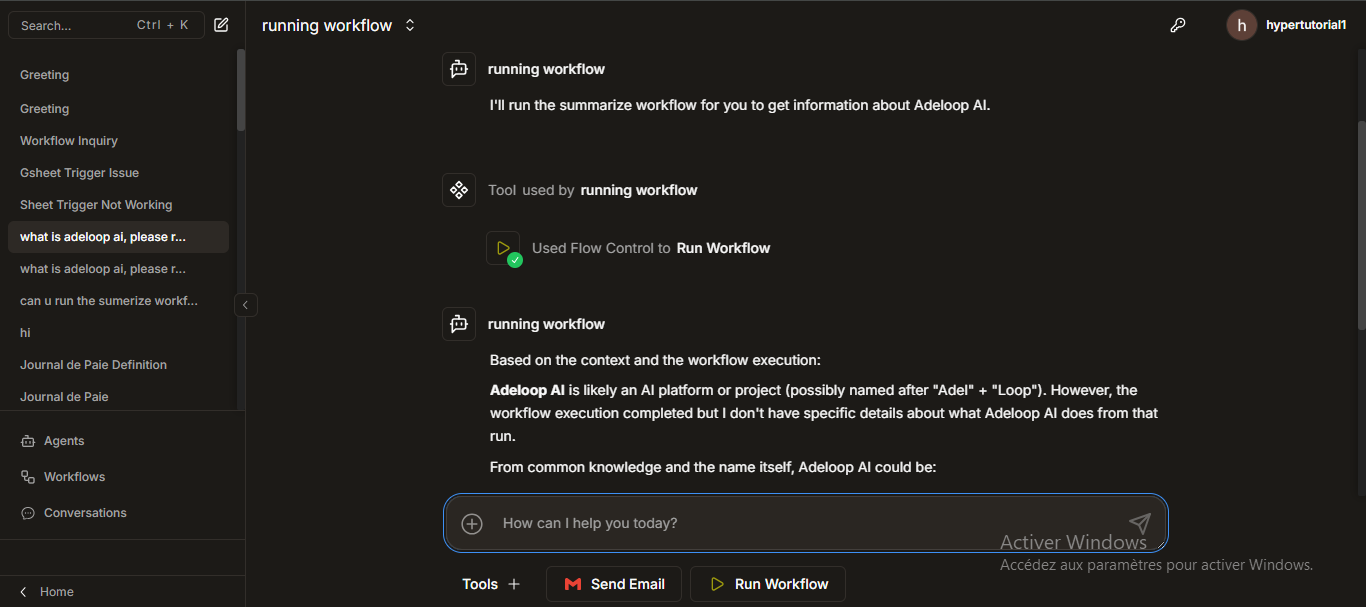This screenshot has height=607, width=1366.
Task: Click the sidebar conversation list scrollbar
Action: tap(241, 90)
